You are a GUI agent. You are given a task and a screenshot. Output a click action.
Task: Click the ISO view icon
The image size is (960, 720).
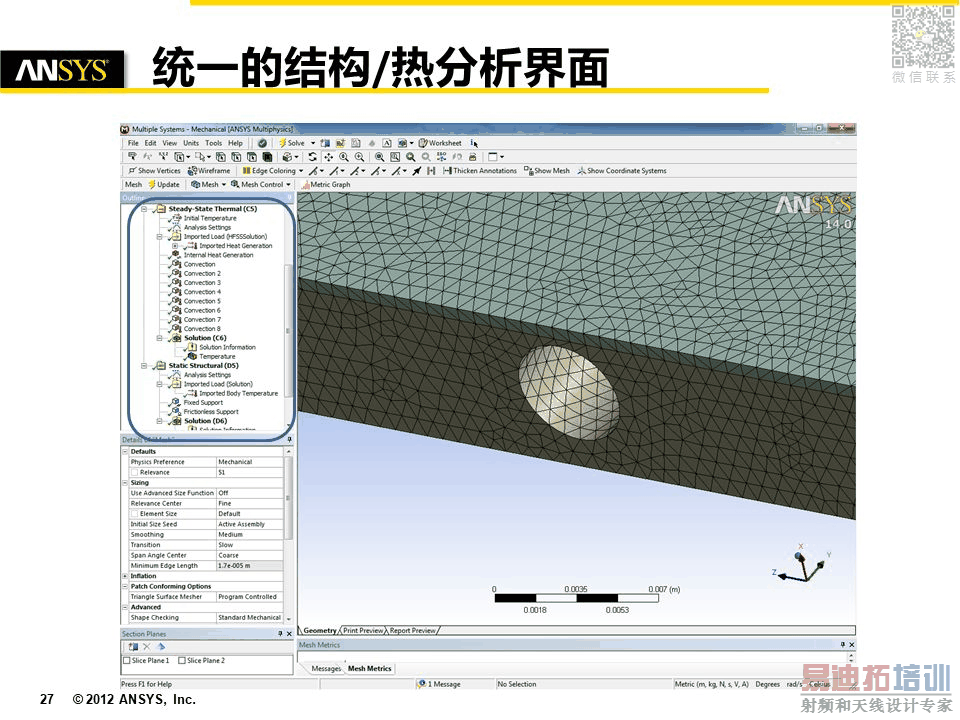(441, 157)
